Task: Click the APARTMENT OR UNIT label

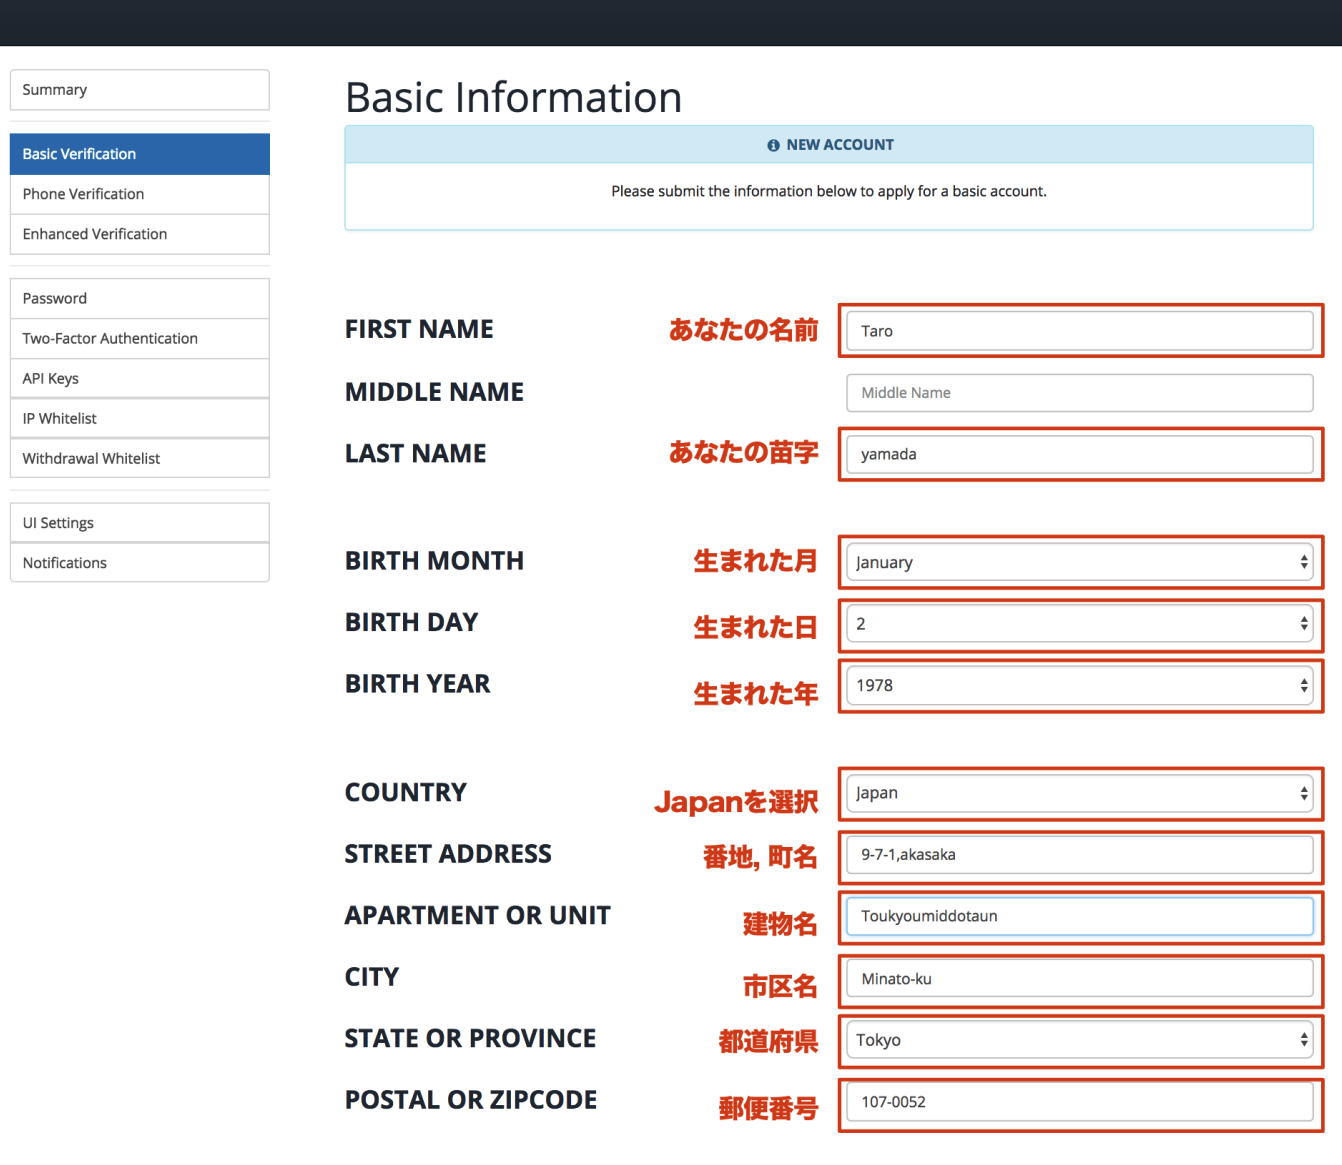Action: coord(477,916)
